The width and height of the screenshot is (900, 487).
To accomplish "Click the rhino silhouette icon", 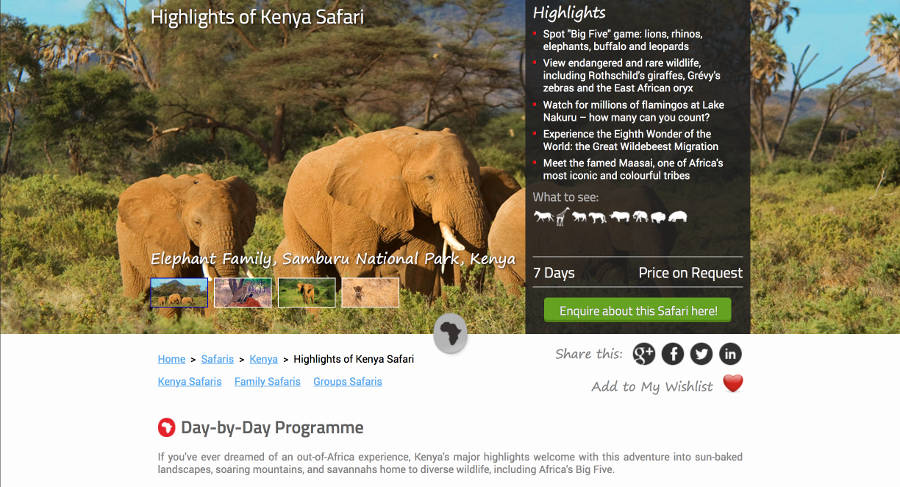I will [620, 216].
